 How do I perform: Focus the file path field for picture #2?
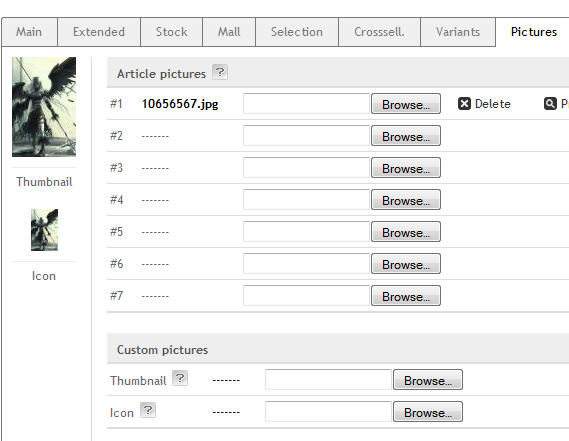coord(306,136)
